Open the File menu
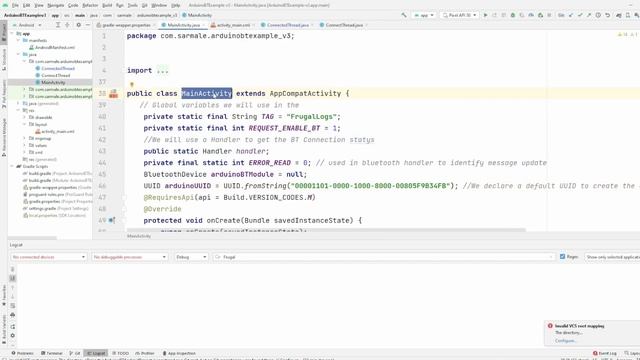This screenshot has width=640, height=360. [x=15, y=5]
